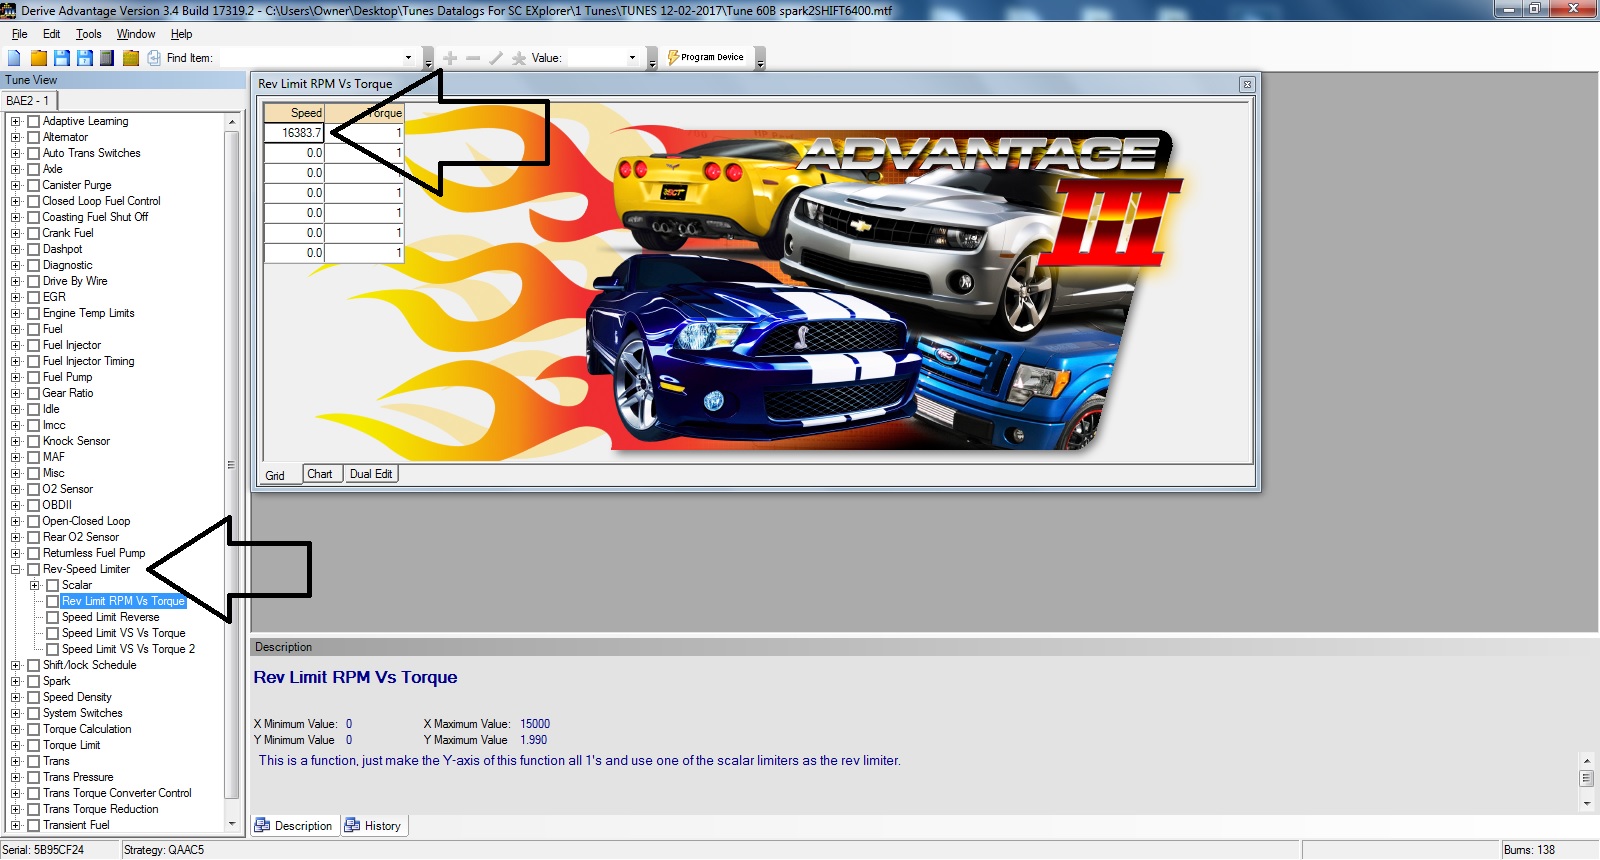Viewport: 1600px width, 860px height.
Task: Check the Spark checkbox
Action: pyautogui.click(x=33, y=681)
